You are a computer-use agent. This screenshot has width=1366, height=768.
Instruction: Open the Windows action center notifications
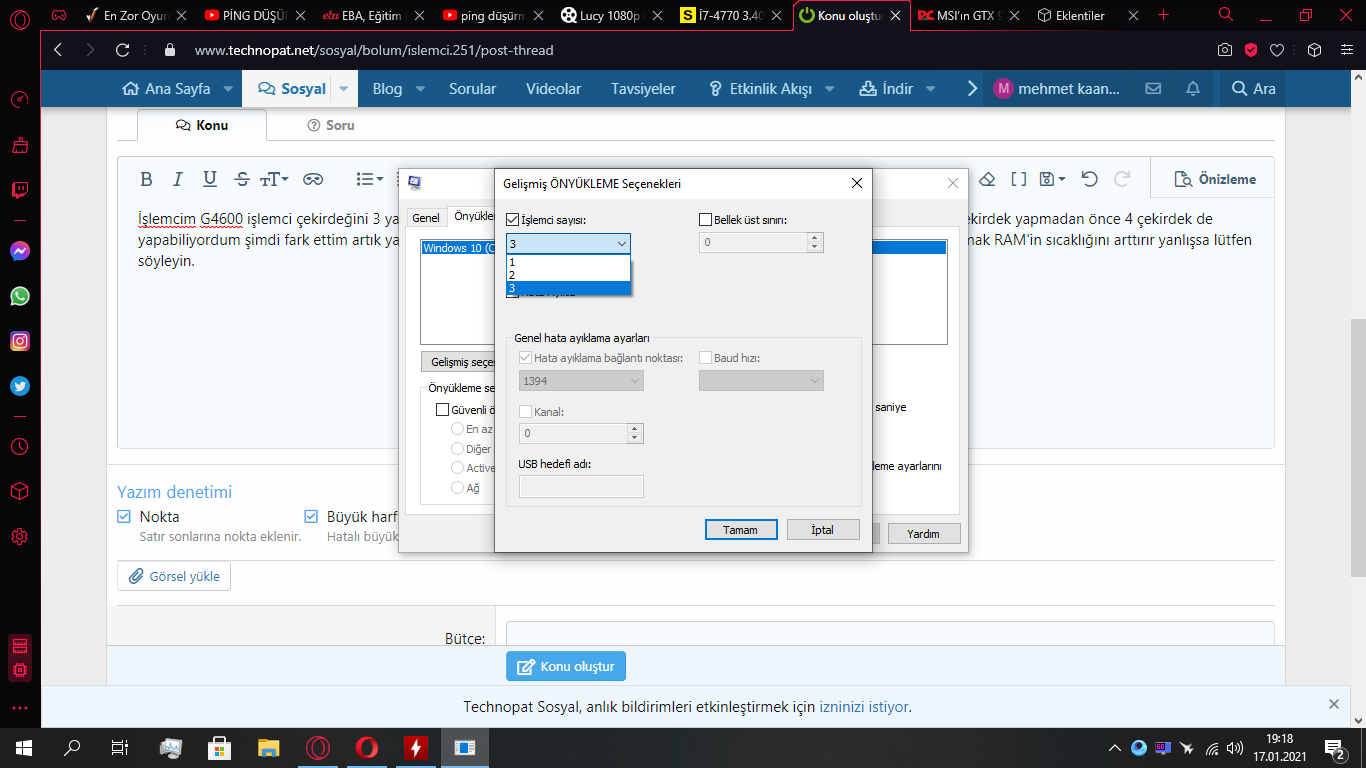[1335, 747]
